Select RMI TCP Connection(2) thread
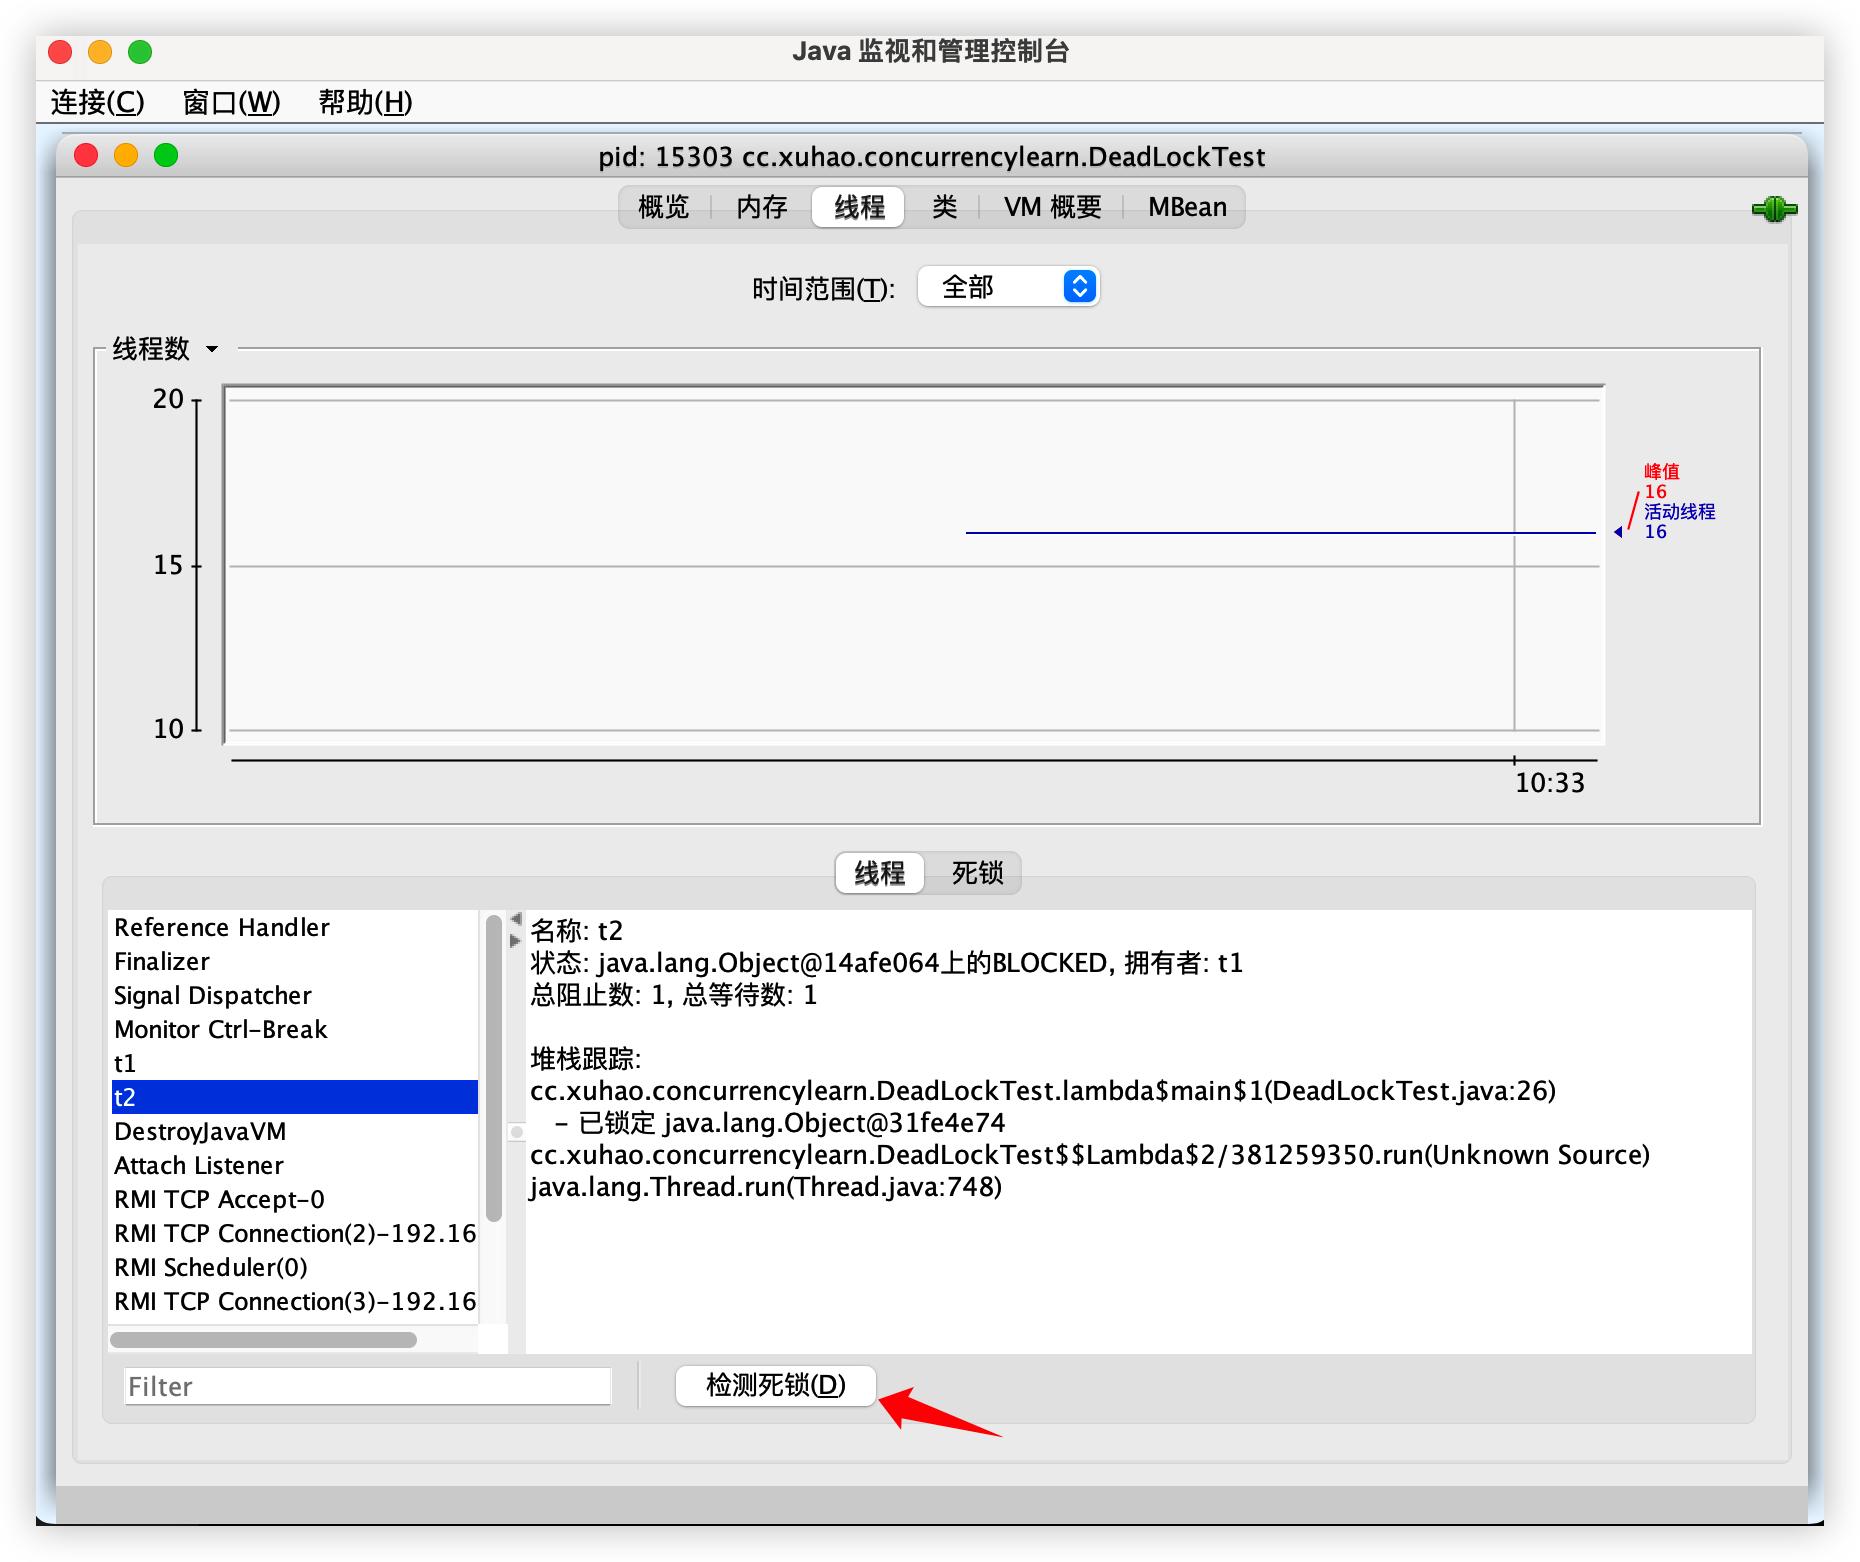 tap(294, 1233)
